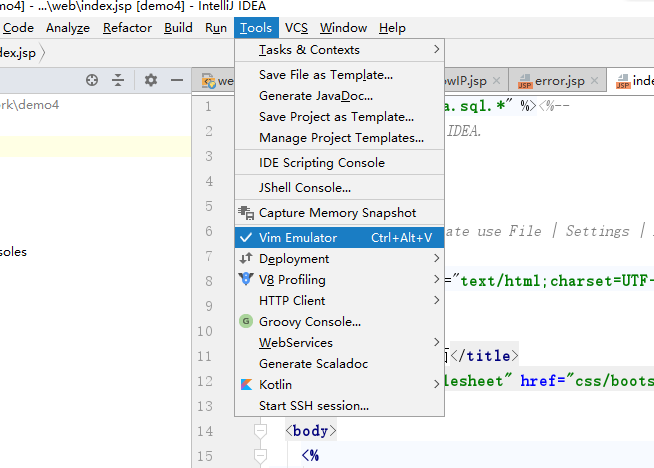Hide the project tool window
The width and height of the screenshot is (654, 468).
[x=177, y=80]
